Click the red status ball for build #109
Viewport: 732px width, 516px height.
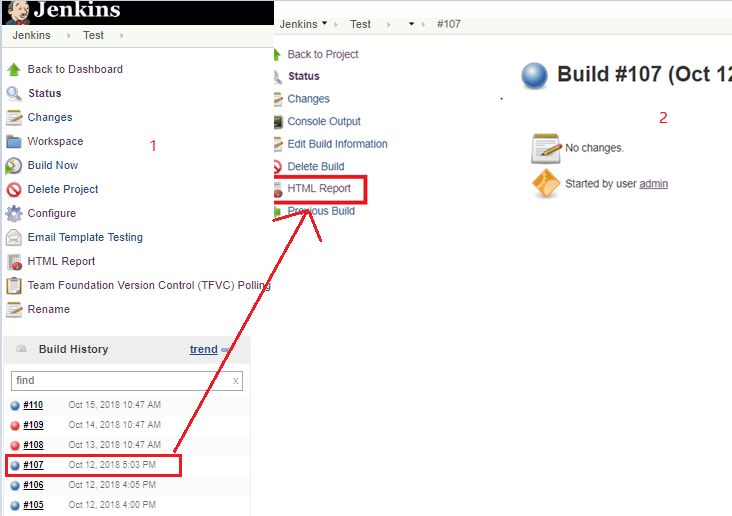click(15, 425)
